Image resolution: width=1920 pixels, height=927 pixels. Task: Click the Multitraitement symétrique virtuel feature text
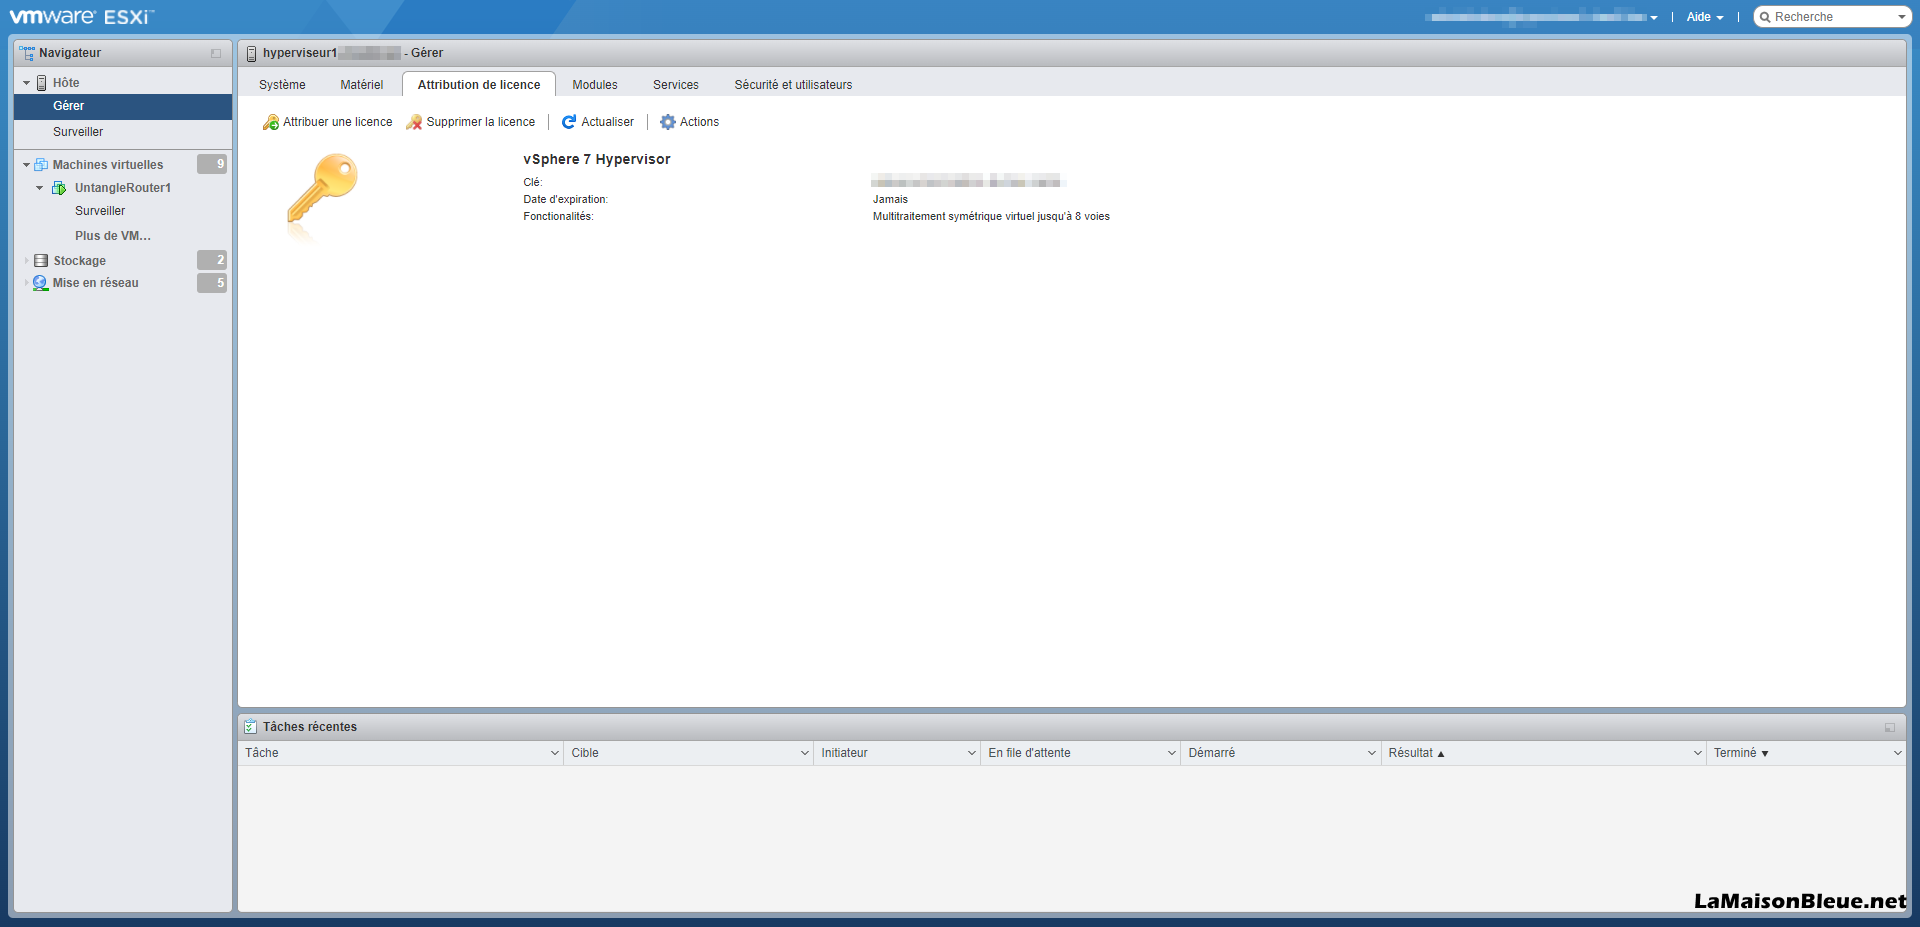pos(991,217)
